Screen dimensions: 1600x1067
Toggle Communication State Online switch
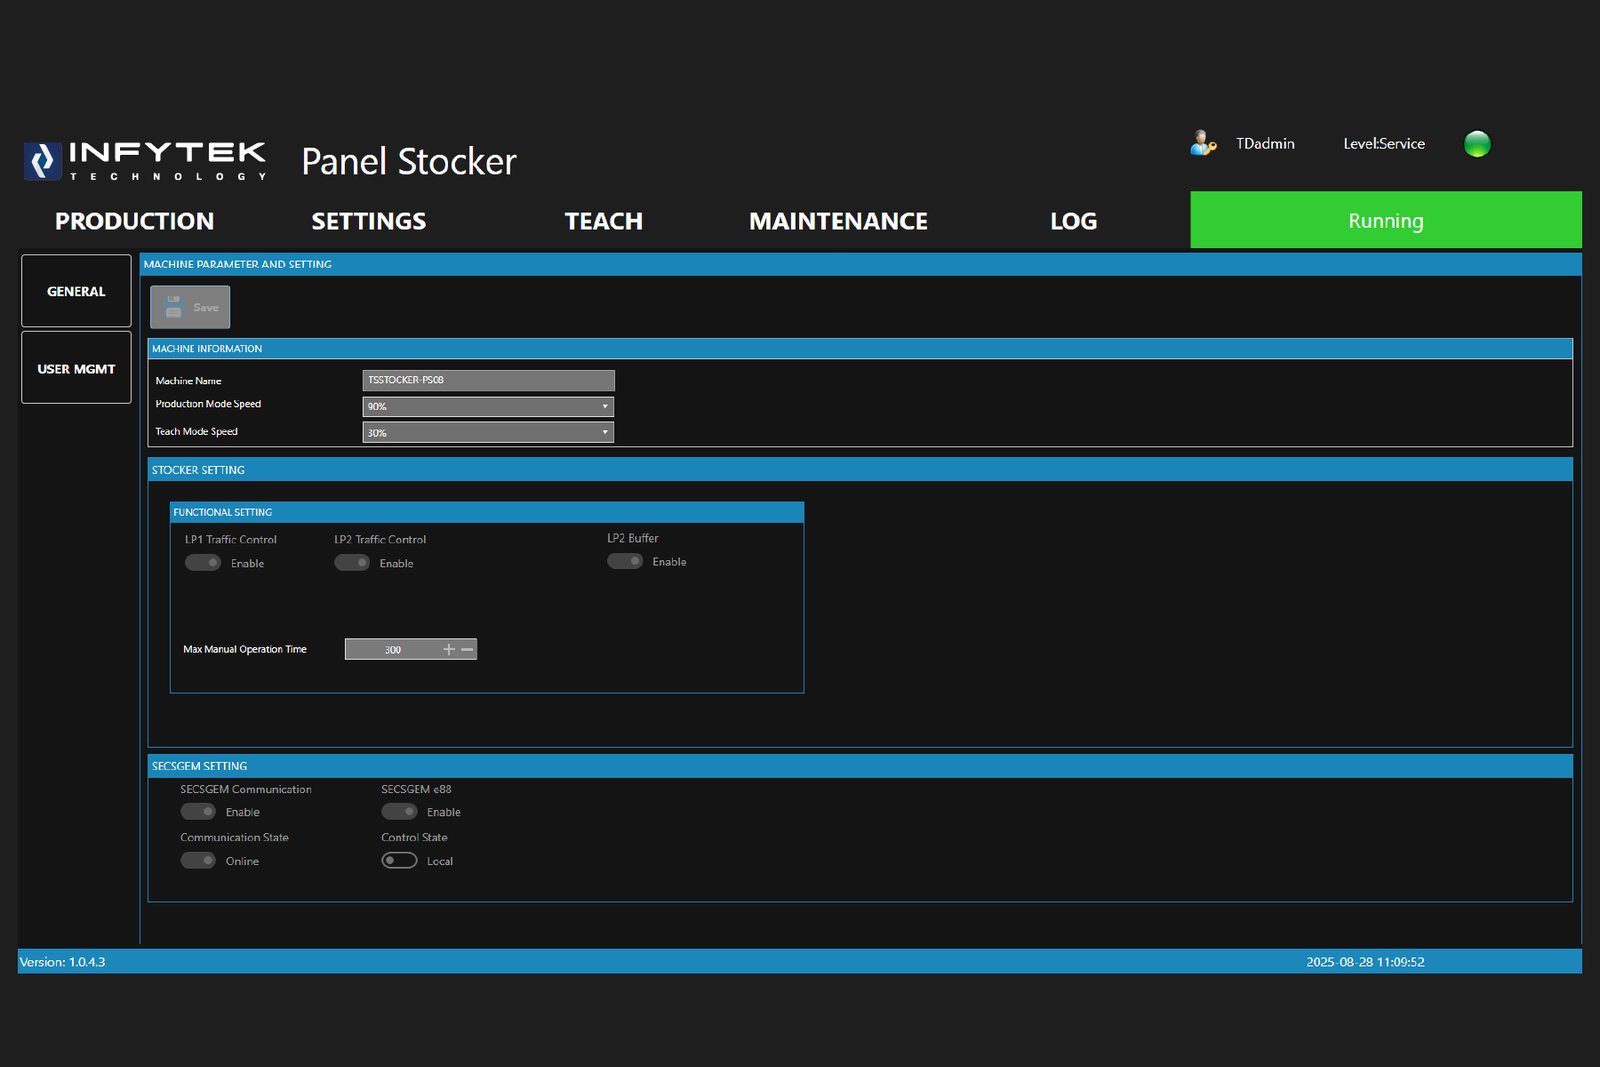(198, 859)
